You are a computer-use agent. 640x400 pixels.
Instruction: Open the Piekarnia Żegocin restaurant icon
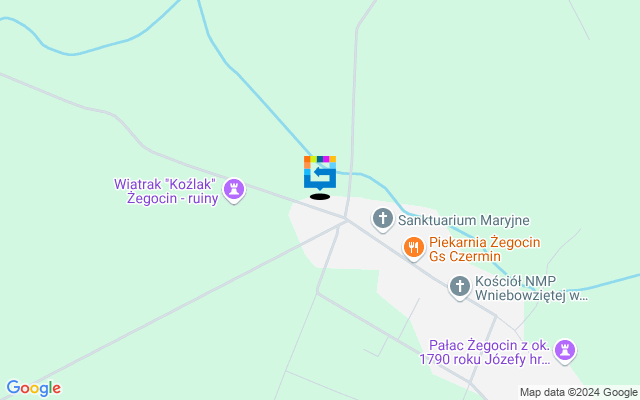[x=414, y=248]
